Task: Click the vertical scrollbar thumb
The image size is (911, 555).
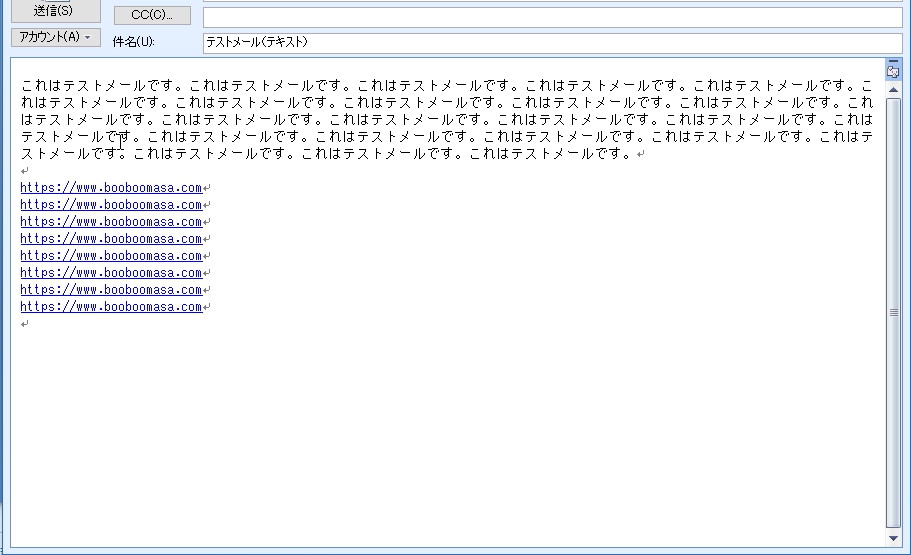Action: (x=893, y=313)
